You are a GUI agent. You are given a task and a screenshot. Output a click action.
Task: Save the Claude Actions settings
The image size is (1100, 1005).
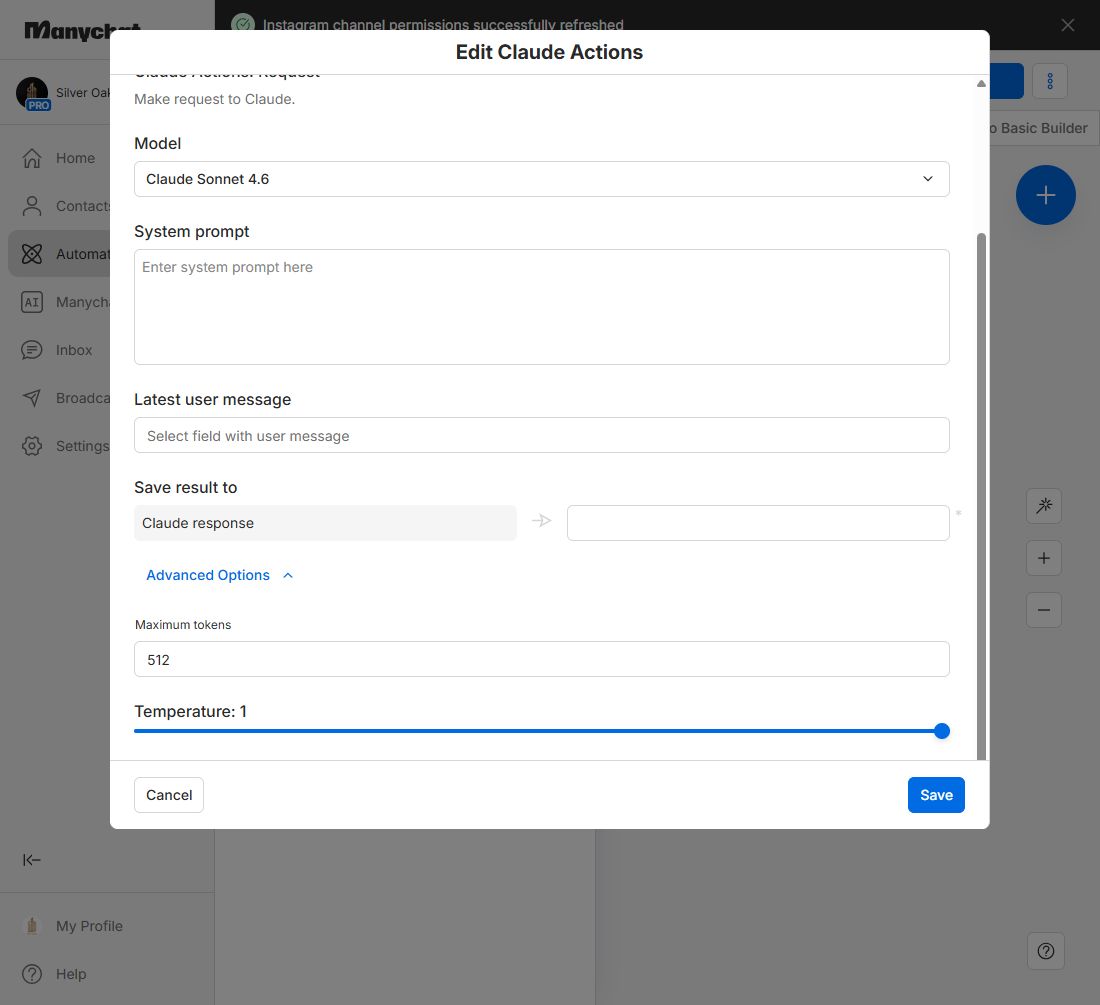(x=936, y=795)
